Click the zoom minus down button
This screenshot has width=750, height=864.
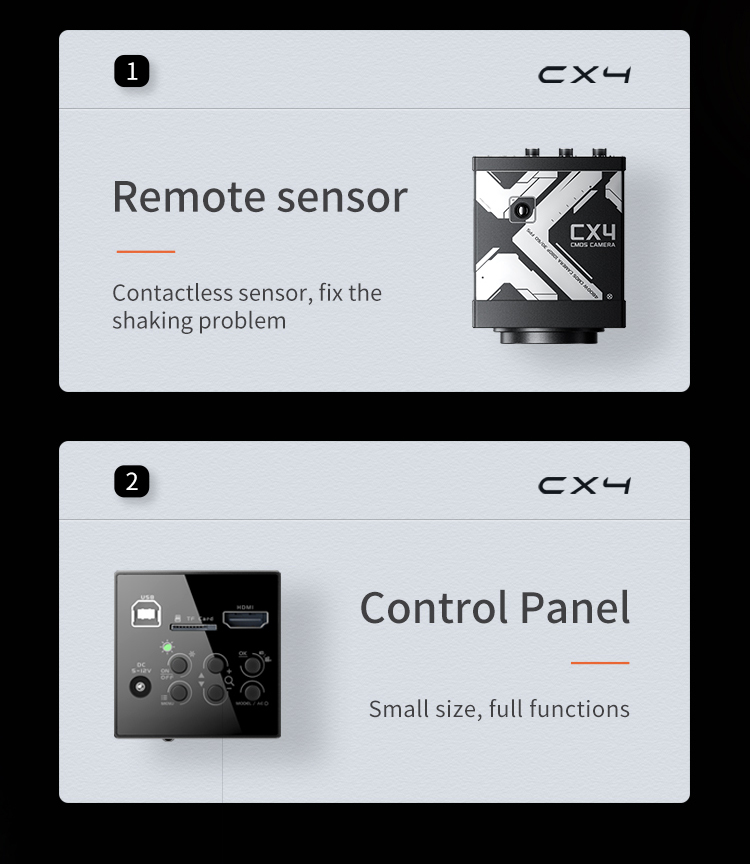[x=215, y=693]
